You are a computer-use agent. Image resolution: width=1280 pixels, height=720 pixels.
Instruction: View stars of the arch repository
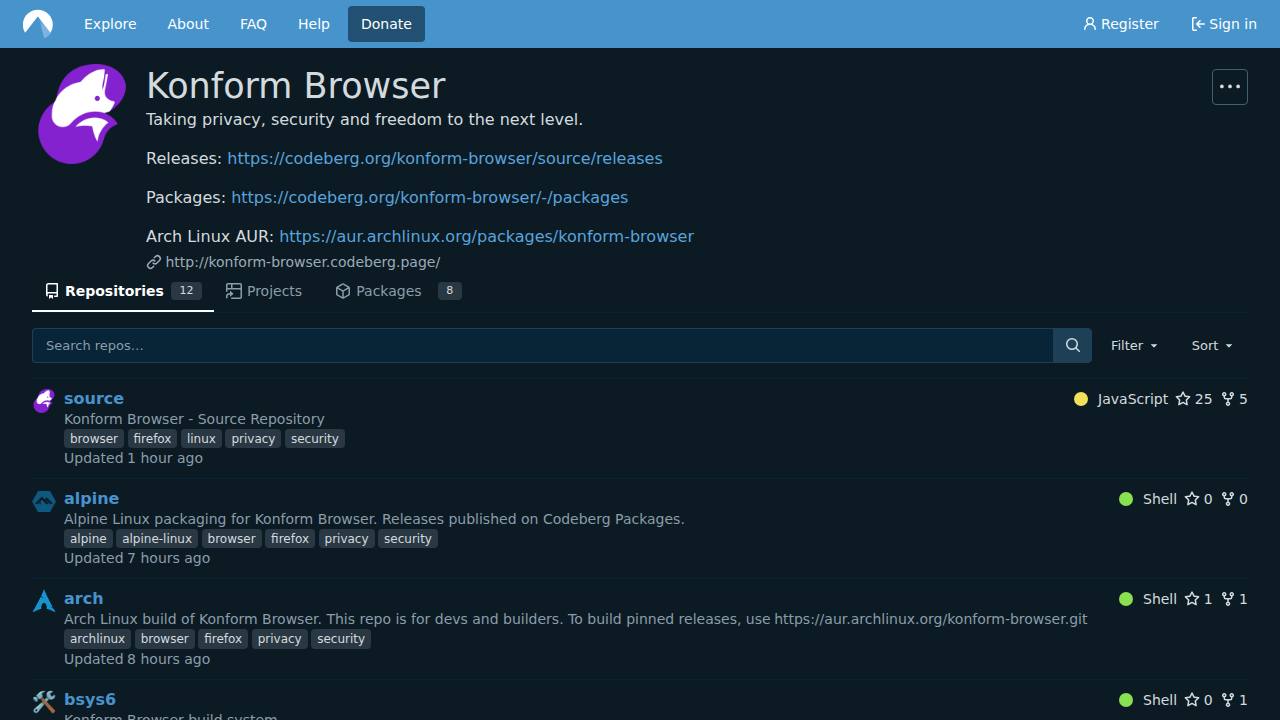point(1198,599)
